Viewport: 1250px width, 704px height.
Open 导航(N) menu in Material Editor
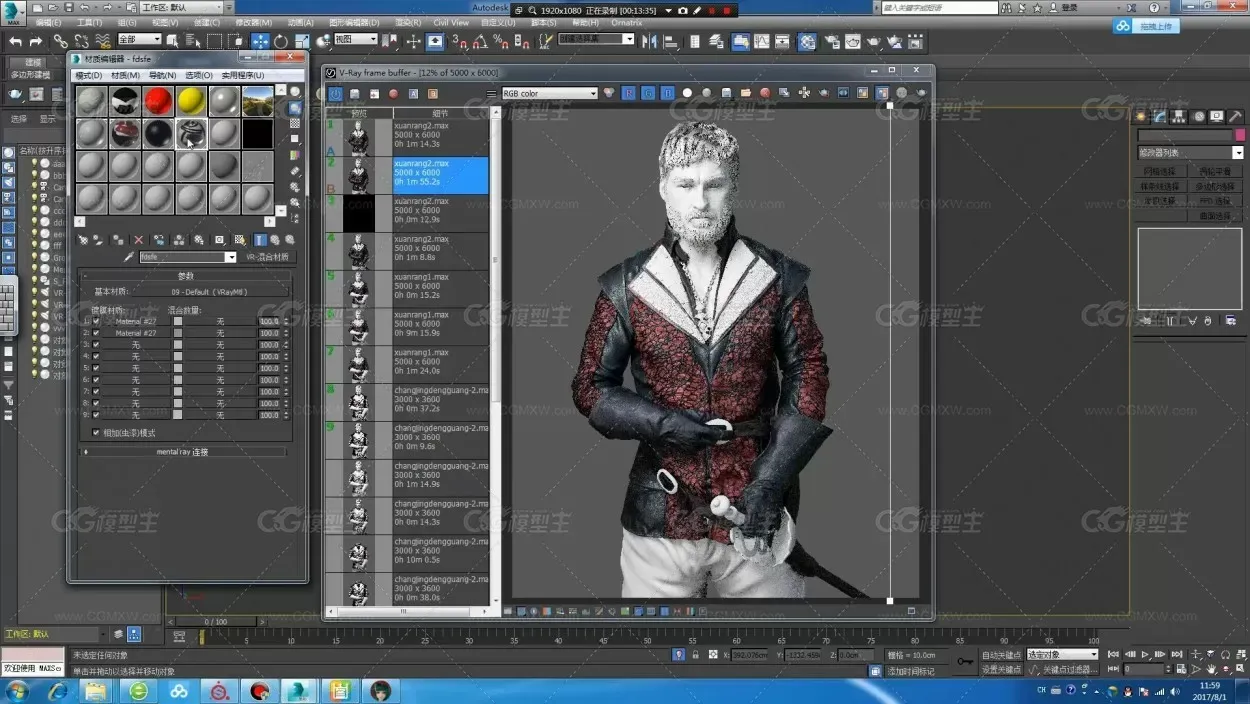tap(162, 75)
